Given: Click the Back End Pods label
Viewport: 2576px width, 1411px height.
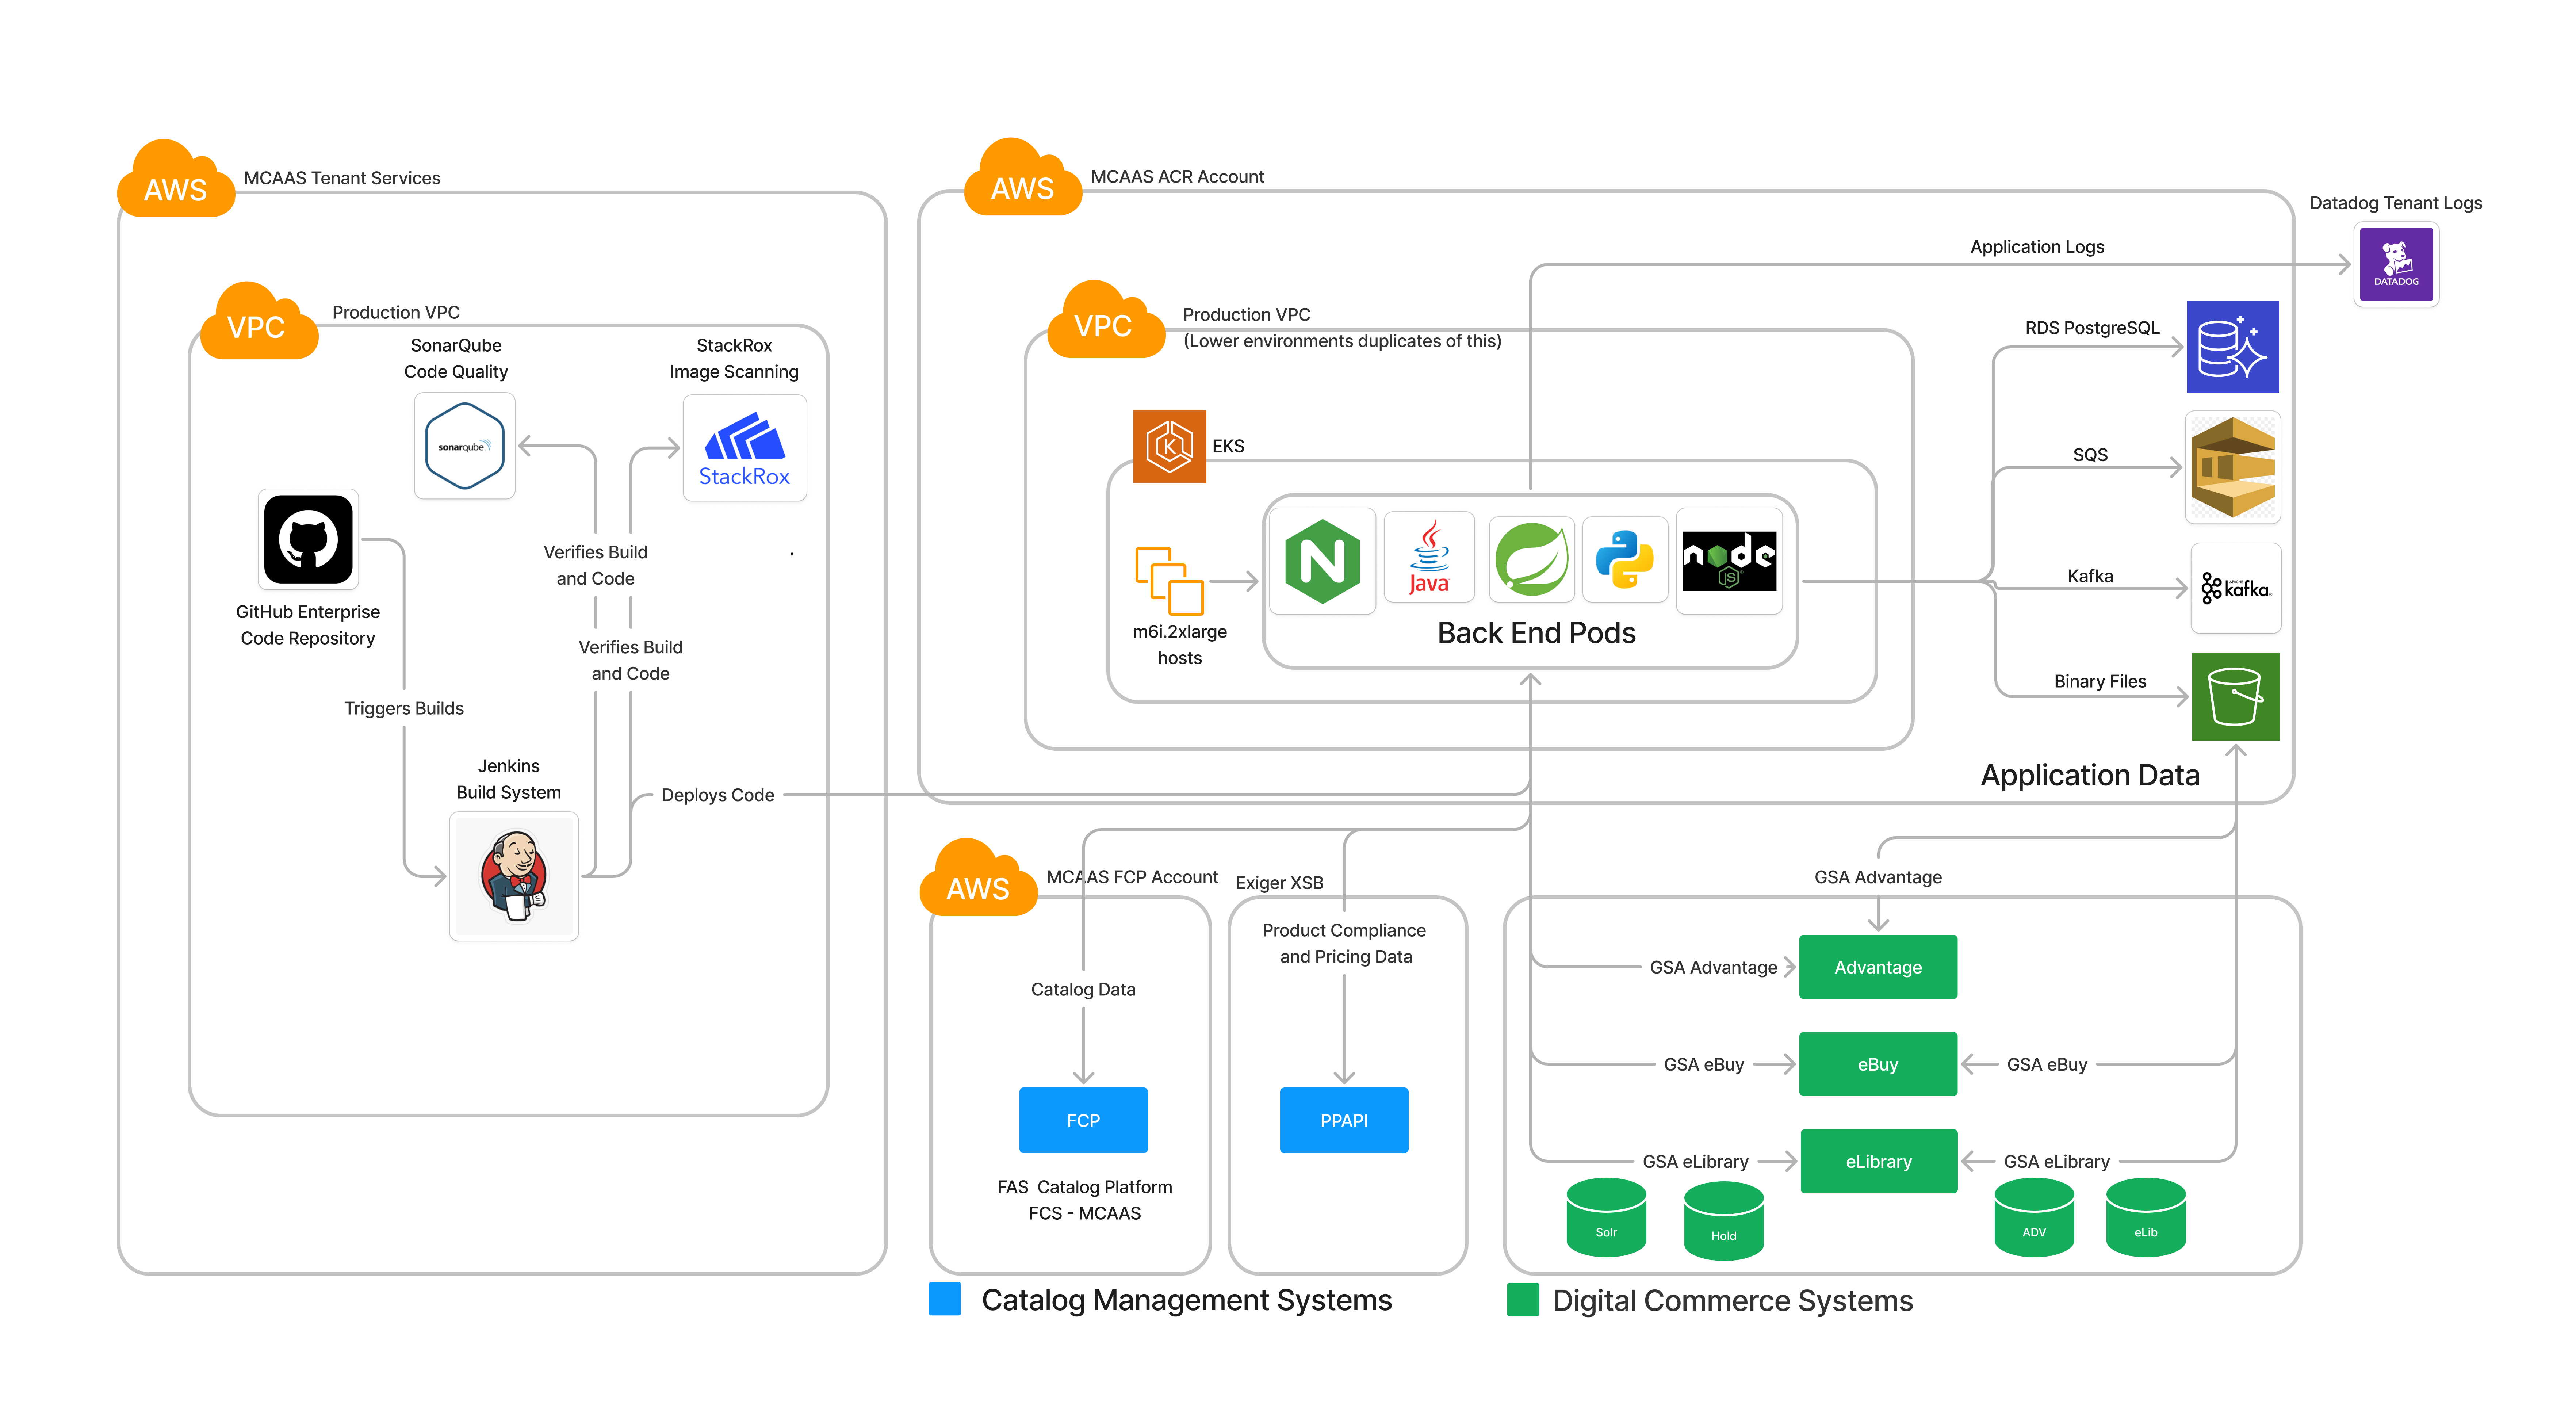Looking at the screenshot, I should [1536, 633].
